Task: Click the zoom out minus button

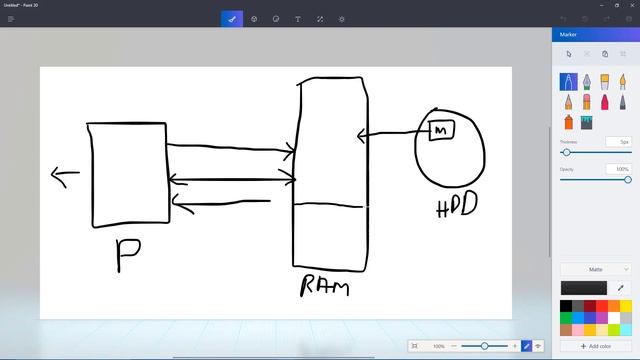Action: [454, 346]
